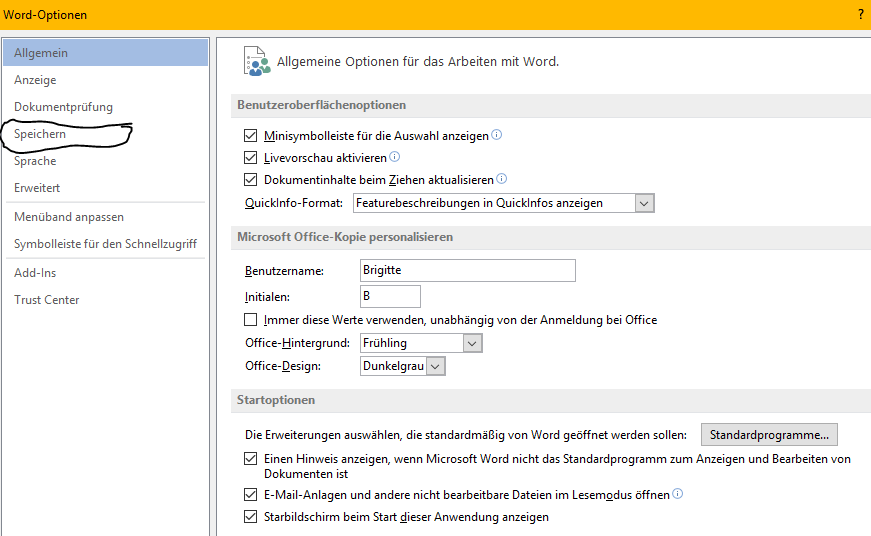Click info icon beside E-Mail-Anlagen Lesemodus option
This screenshot has height=536, width=871.
coord(678,493)
